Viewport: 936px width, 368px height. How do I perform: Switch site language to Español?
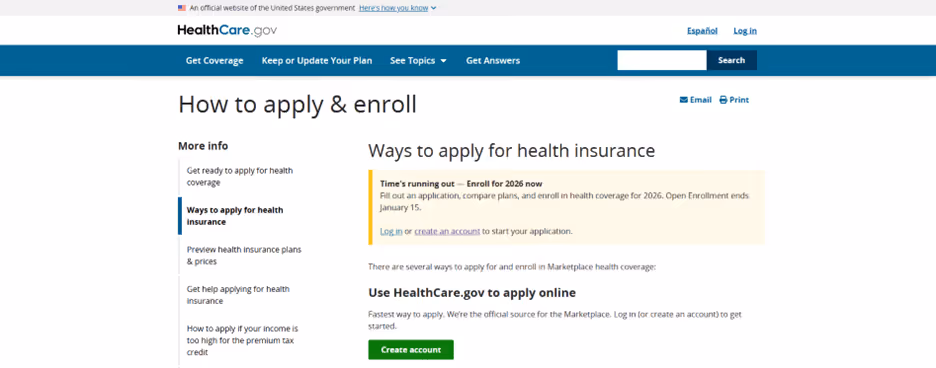702,31
